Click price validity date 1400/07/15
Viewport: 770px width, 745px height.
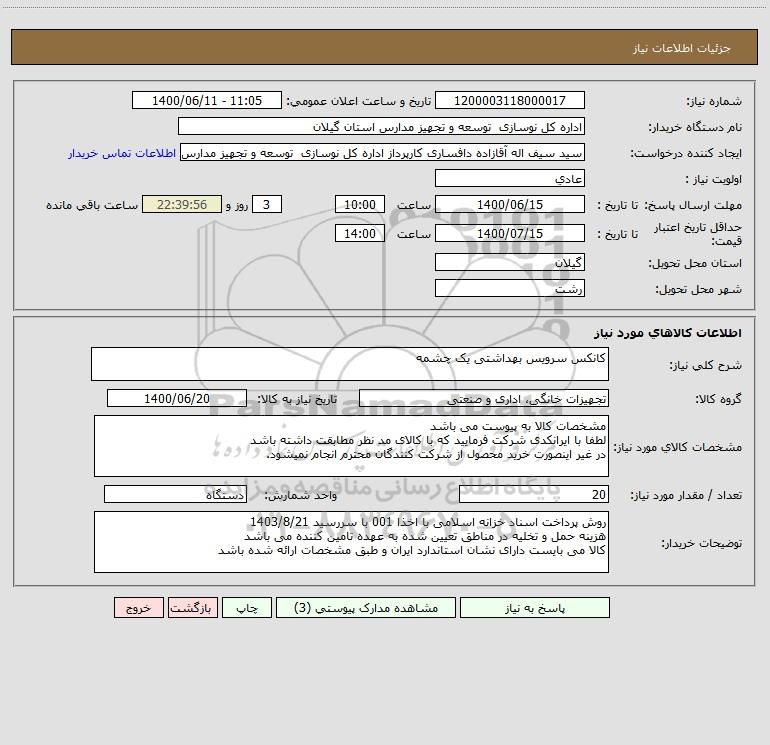pos(510,233)
